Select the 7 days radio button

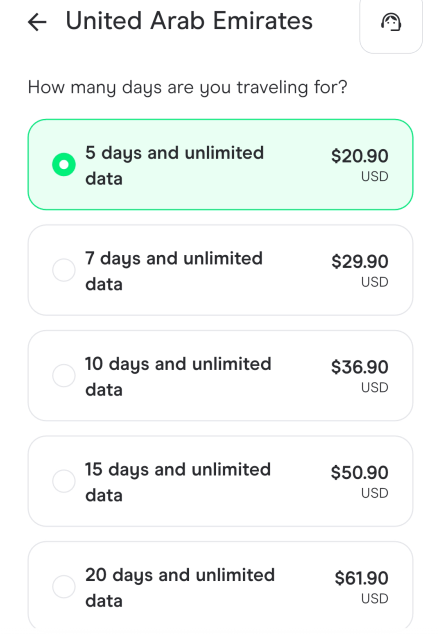pyautogui.click(x=64, y=270)
